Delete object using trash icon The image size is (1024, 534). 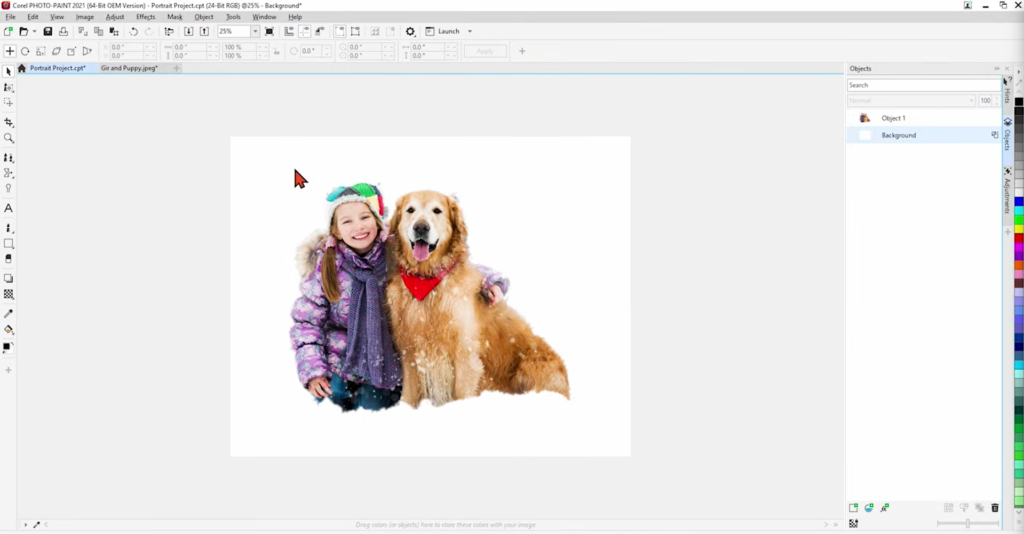[995, 508]
